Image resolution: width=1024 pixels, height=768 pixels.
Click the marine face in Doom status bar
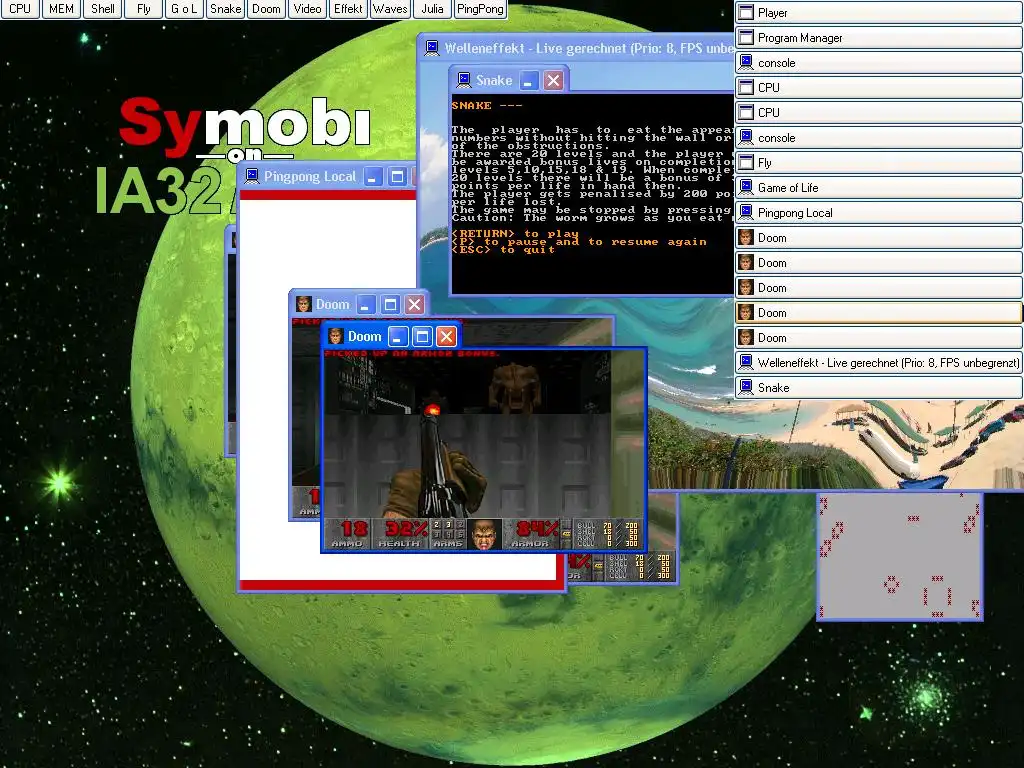click(x=484, y=534)
